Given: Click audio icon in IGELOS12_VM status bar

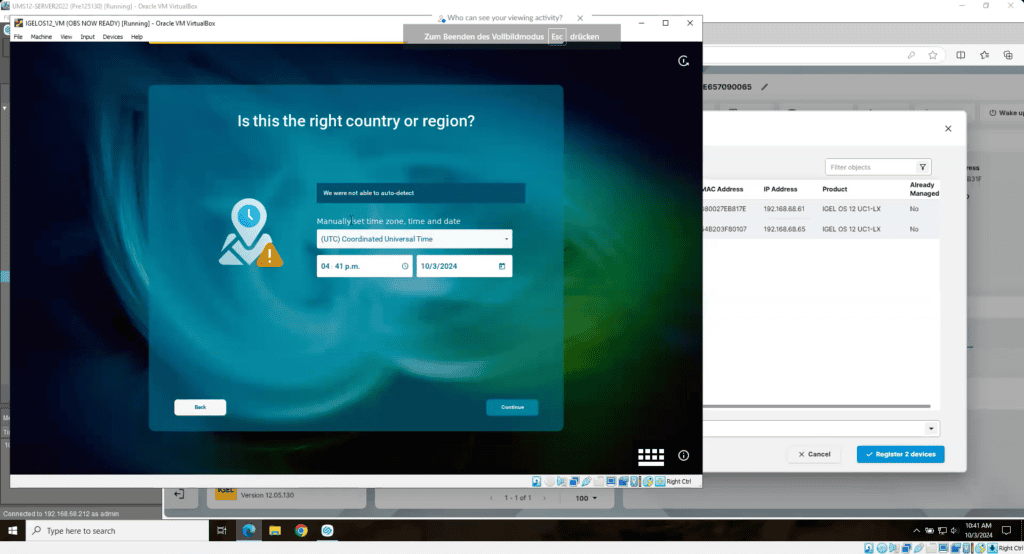Looking at the screenshot, I should 561,481.
